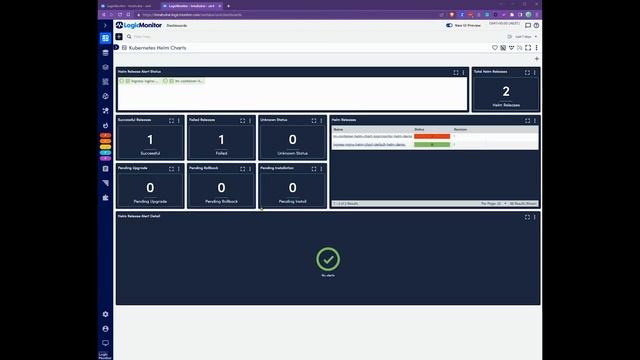Open the Unknown Status widget menu
640x360 pixels.
tap(321, 120)
